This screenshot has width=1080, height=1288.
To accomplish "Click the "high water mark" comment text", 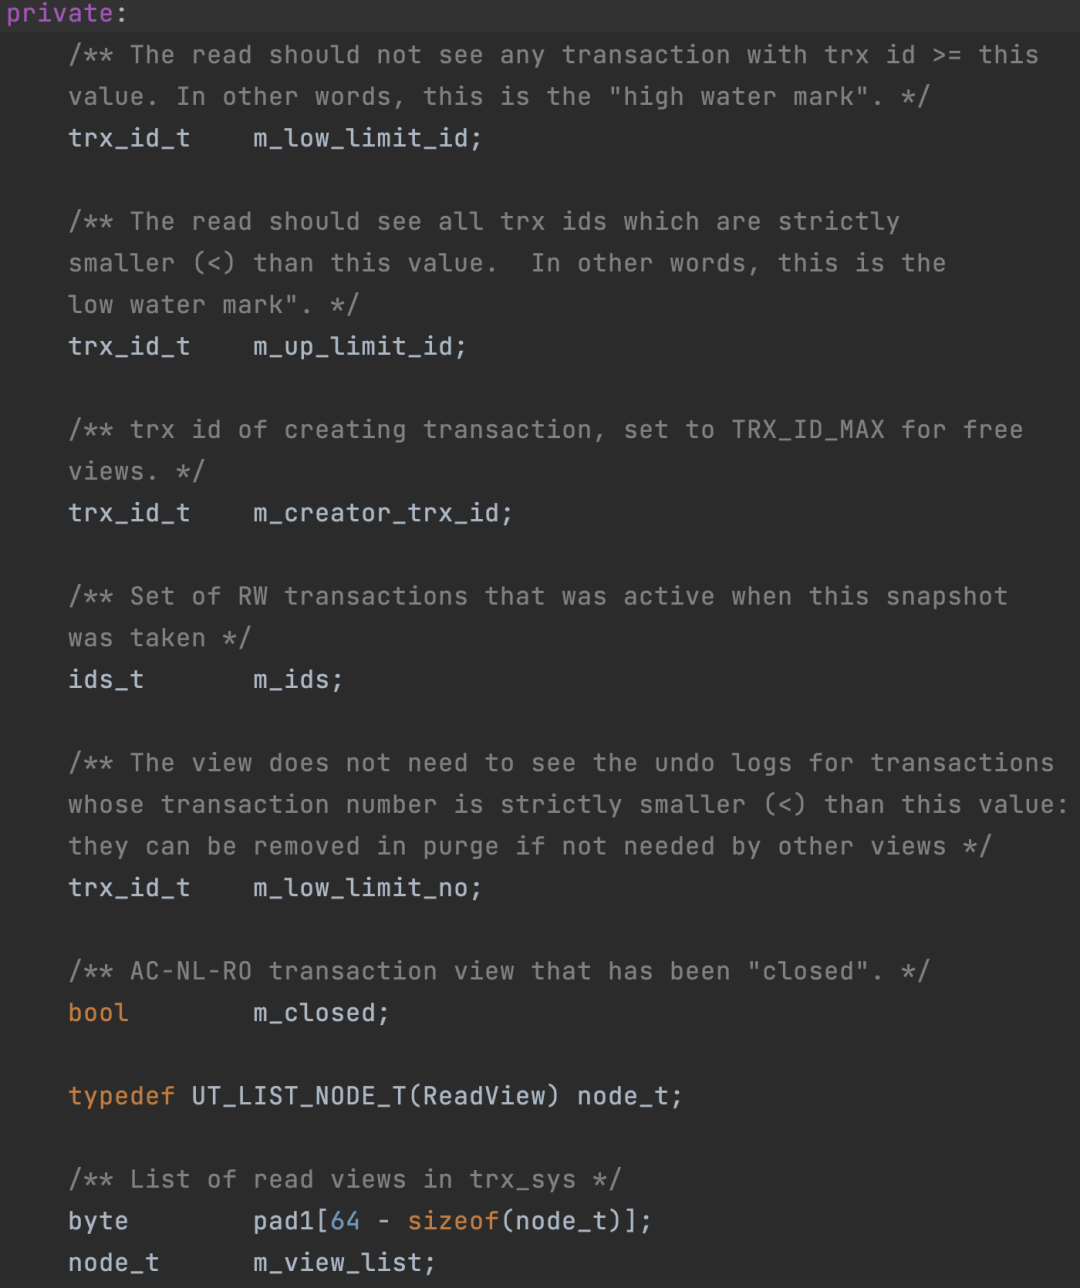I will click(x=738, y=97).
